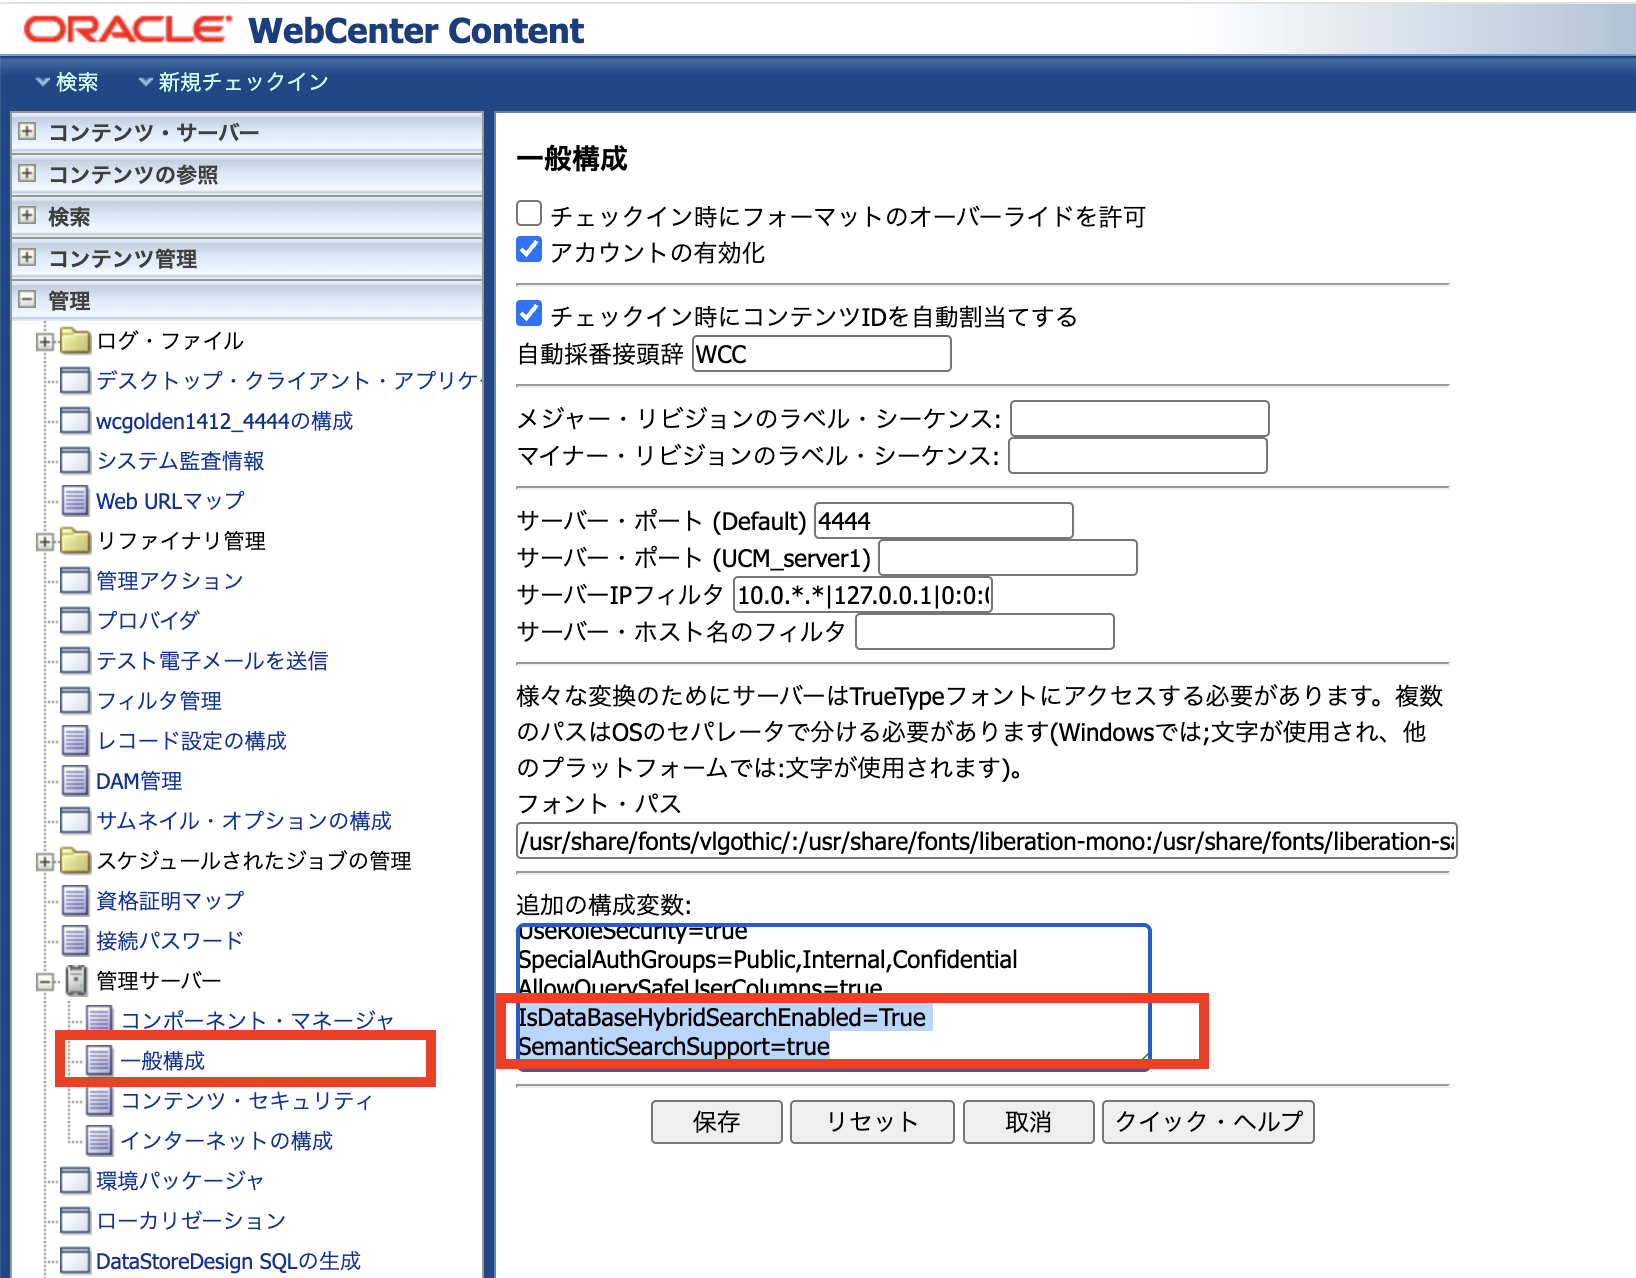Click the レコード設定の構成 document icon
Screen dimensions: 1636x1278
(75, 741)
